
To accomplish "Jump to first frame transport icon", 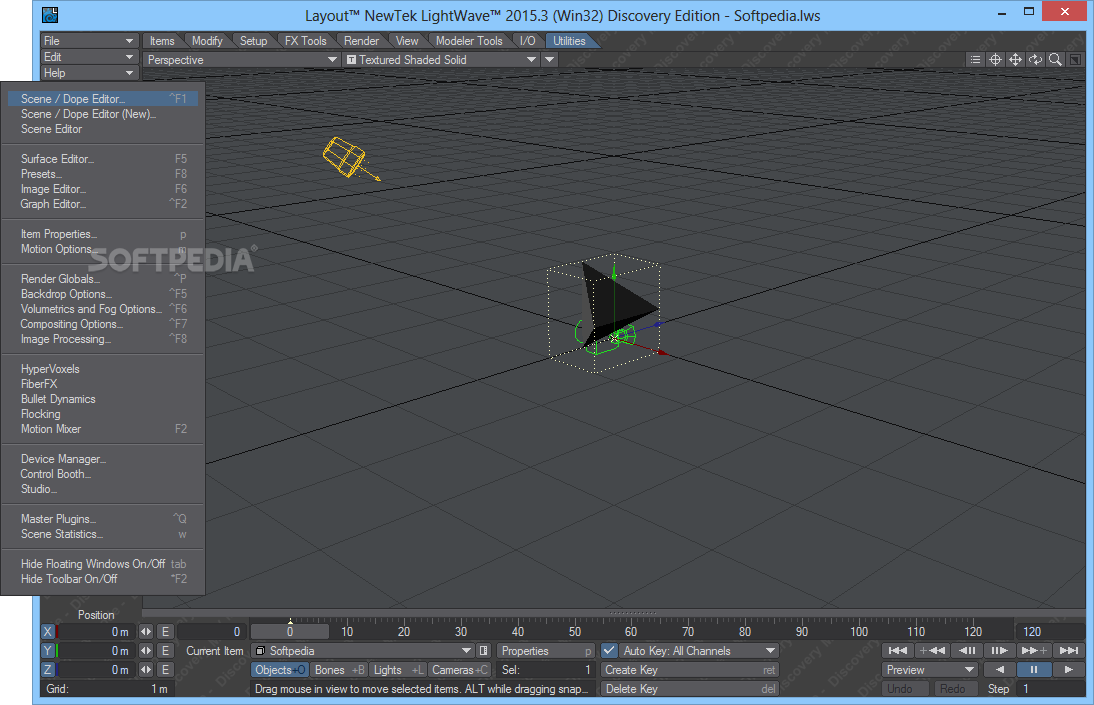I will [897, 651].
